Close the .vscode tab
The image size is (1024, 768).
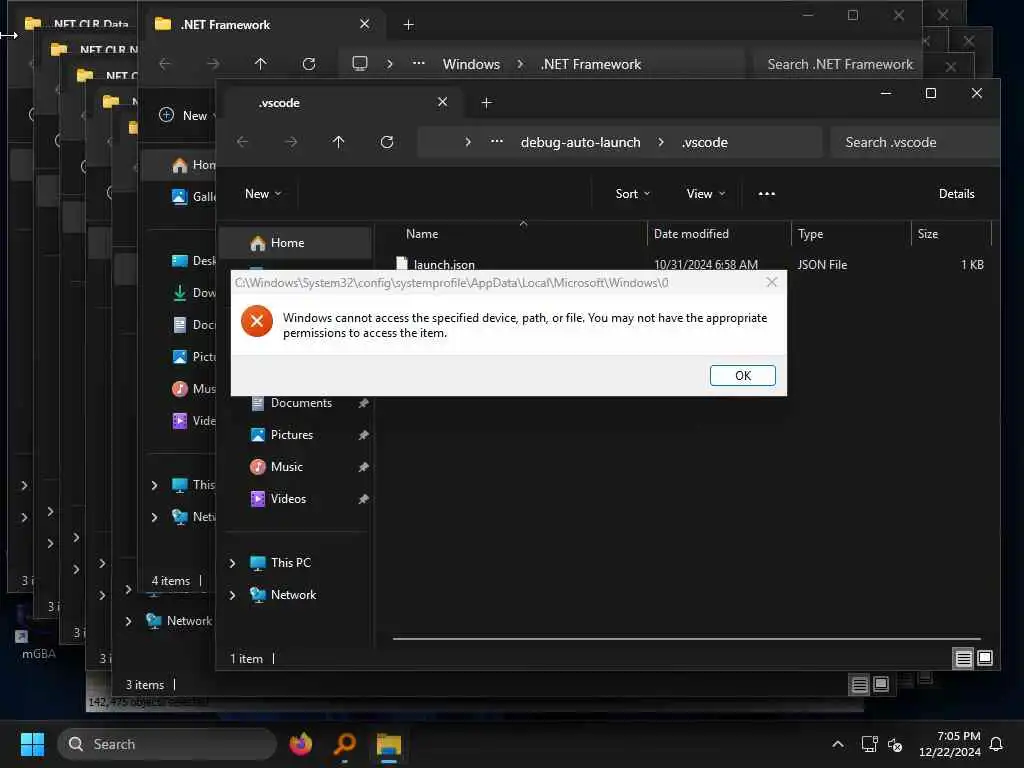[442, 102]
